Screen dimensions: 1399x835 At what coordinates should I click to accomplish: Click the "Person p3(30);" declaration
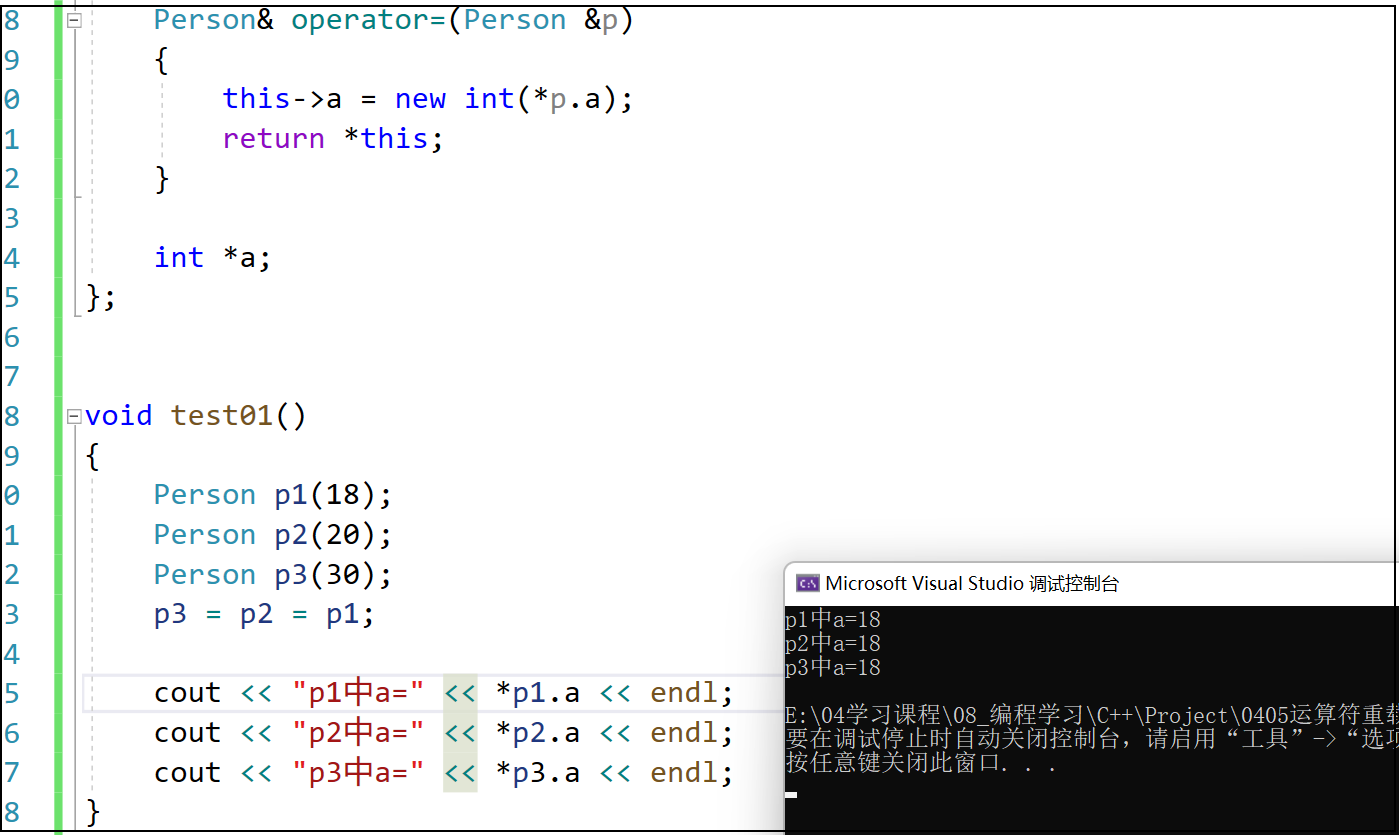click(x=272, y=575)
